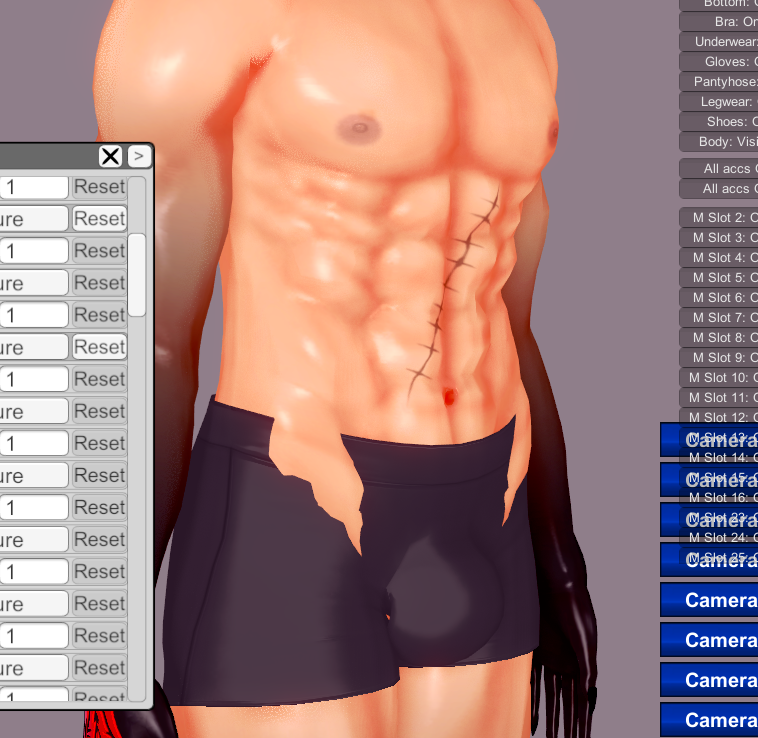This screenshot has width=758, height=738.
Task: Toggle the Shoes clothing state
Action: 719,121
